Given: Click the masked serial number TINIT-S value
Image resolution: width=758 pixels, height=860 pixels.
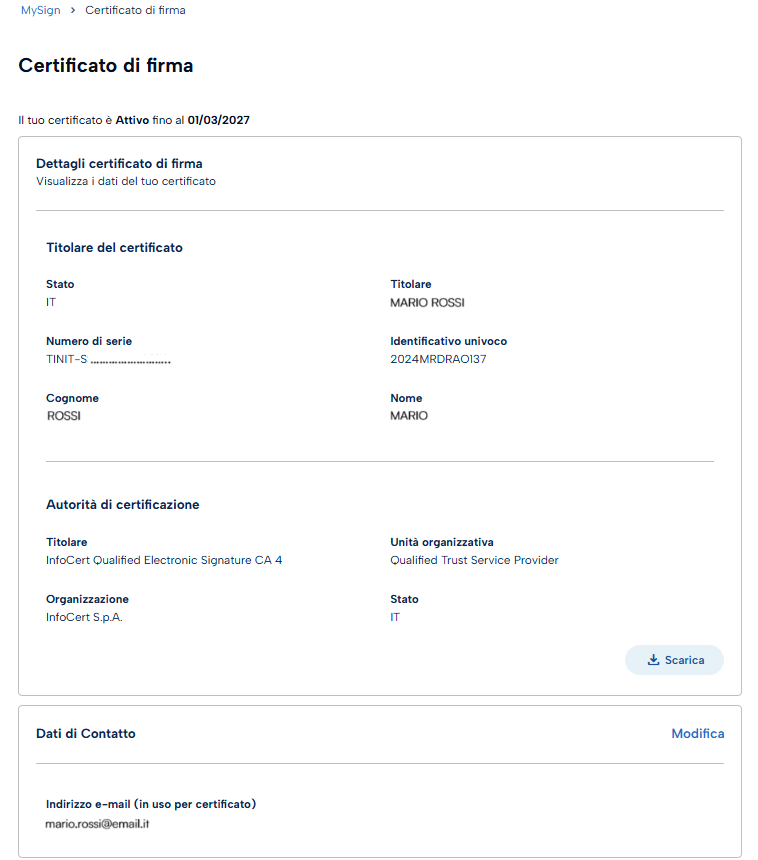Looking at the screenshot, I should click(x=108, y=359).
